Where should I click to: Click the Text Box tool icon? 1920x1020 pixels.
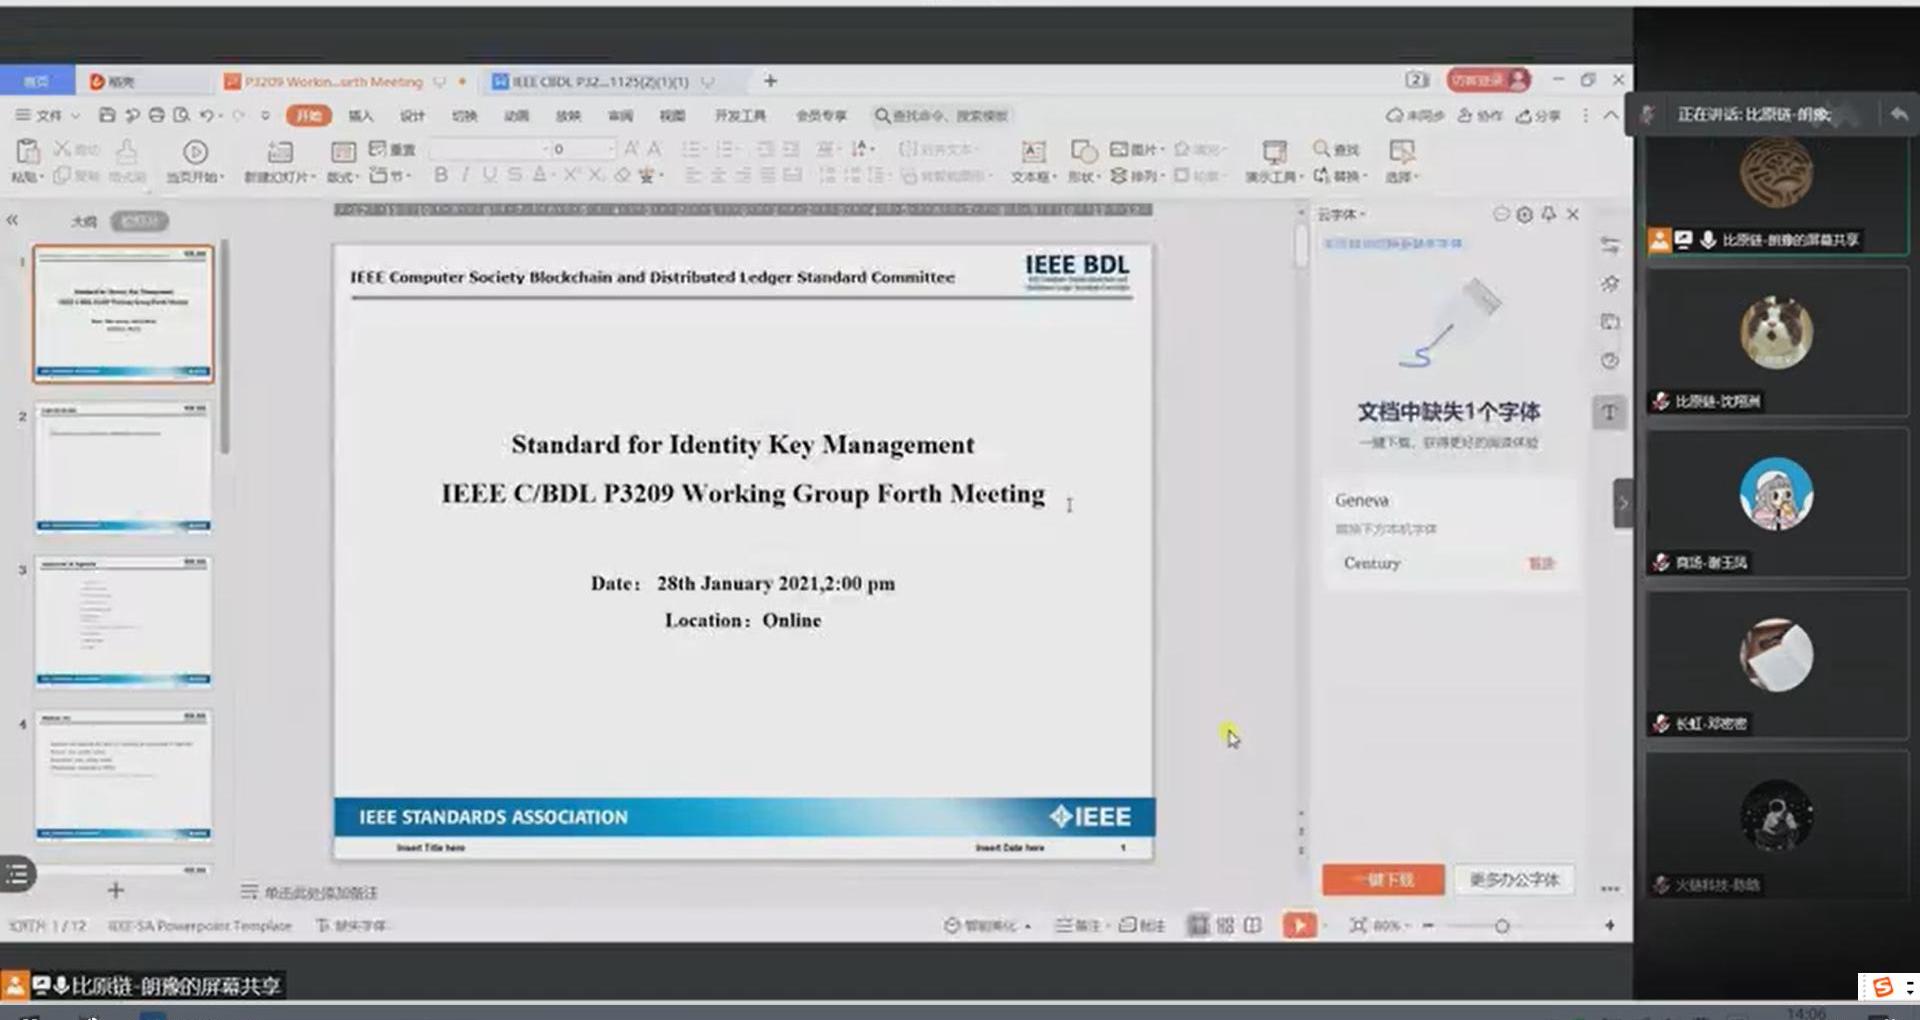(1032, 152)
